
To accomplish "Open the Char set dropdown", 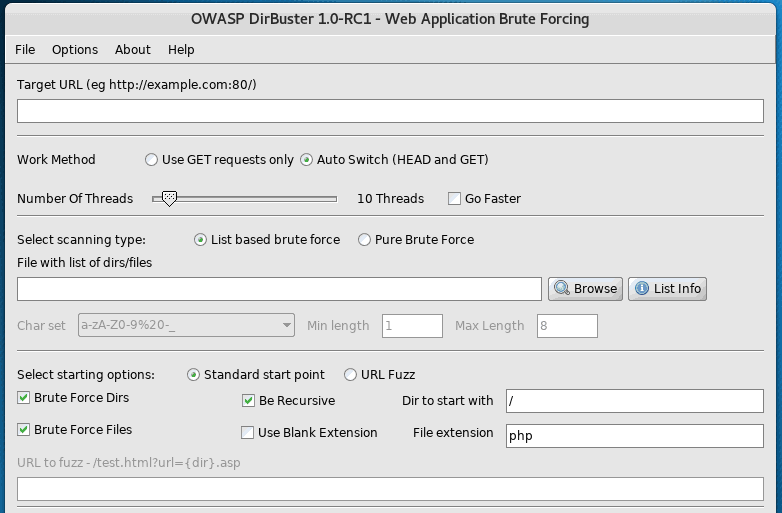I will coord(186,325).
